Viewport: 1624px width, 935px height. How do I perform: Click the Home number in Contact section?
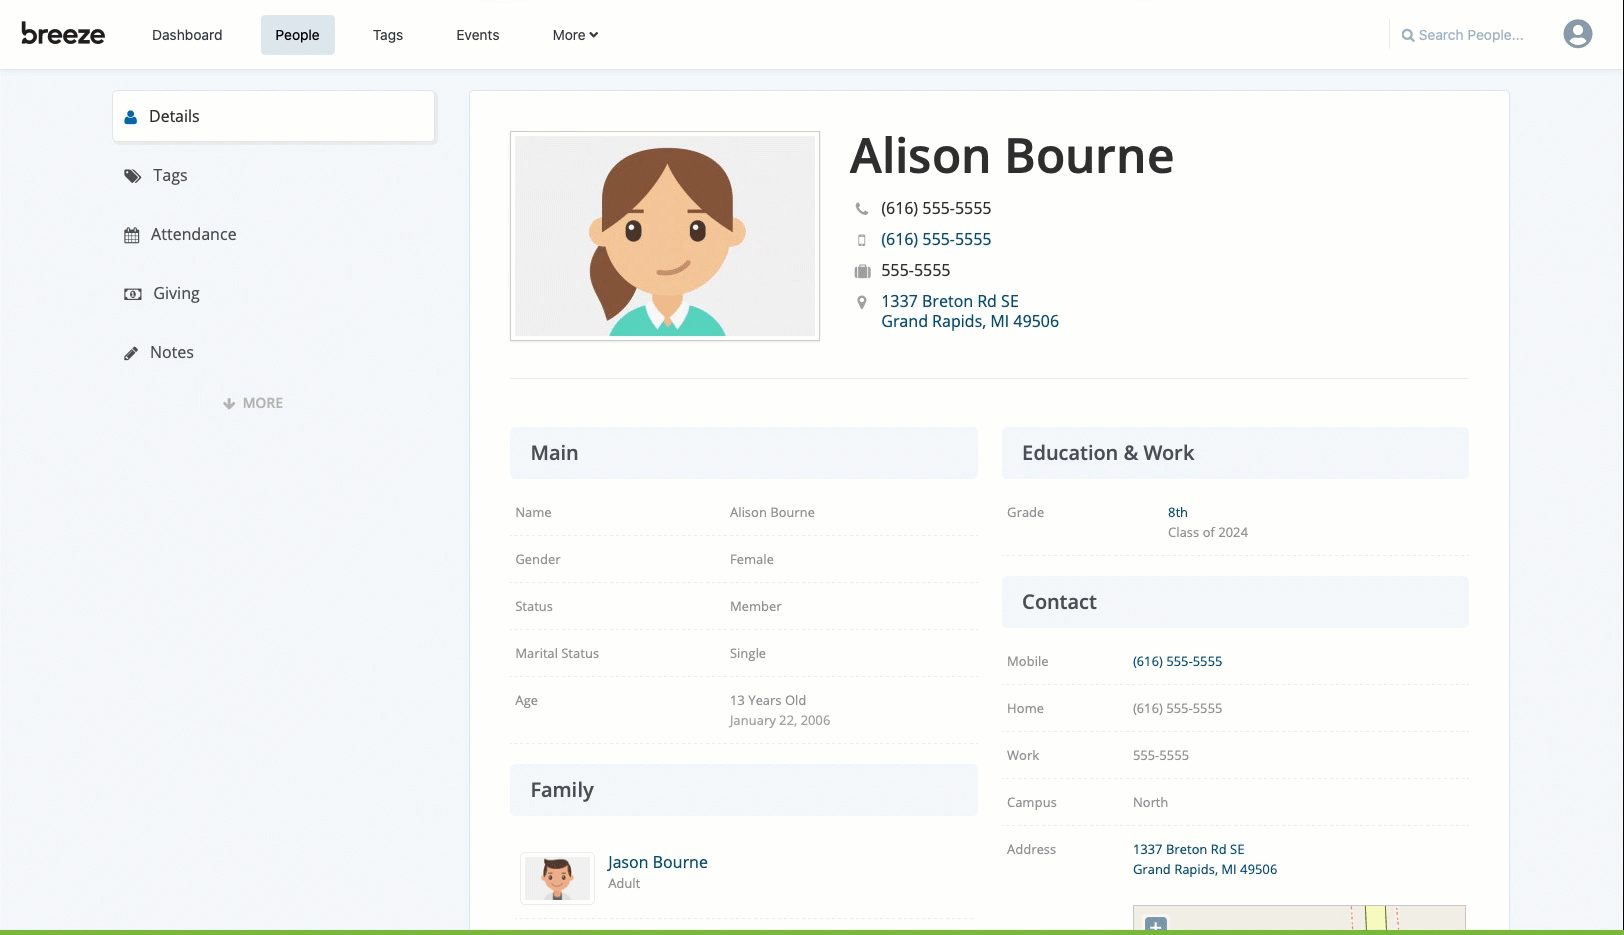coord(1177,708)
